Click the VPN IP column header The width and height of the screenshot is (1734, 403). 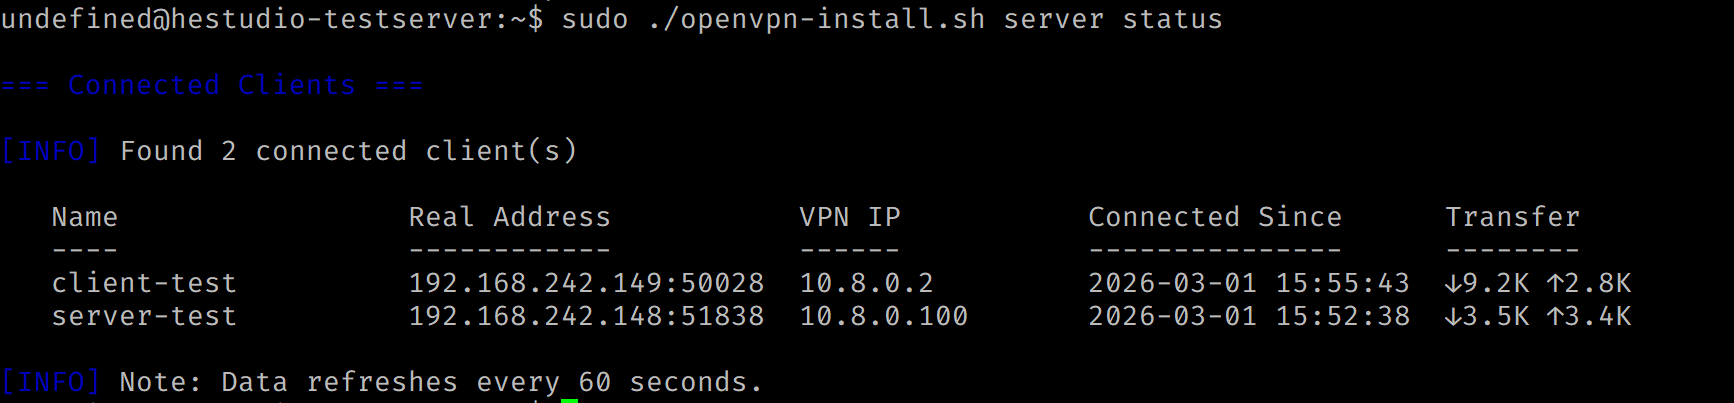pyautogui.click(x=850, y=217)
